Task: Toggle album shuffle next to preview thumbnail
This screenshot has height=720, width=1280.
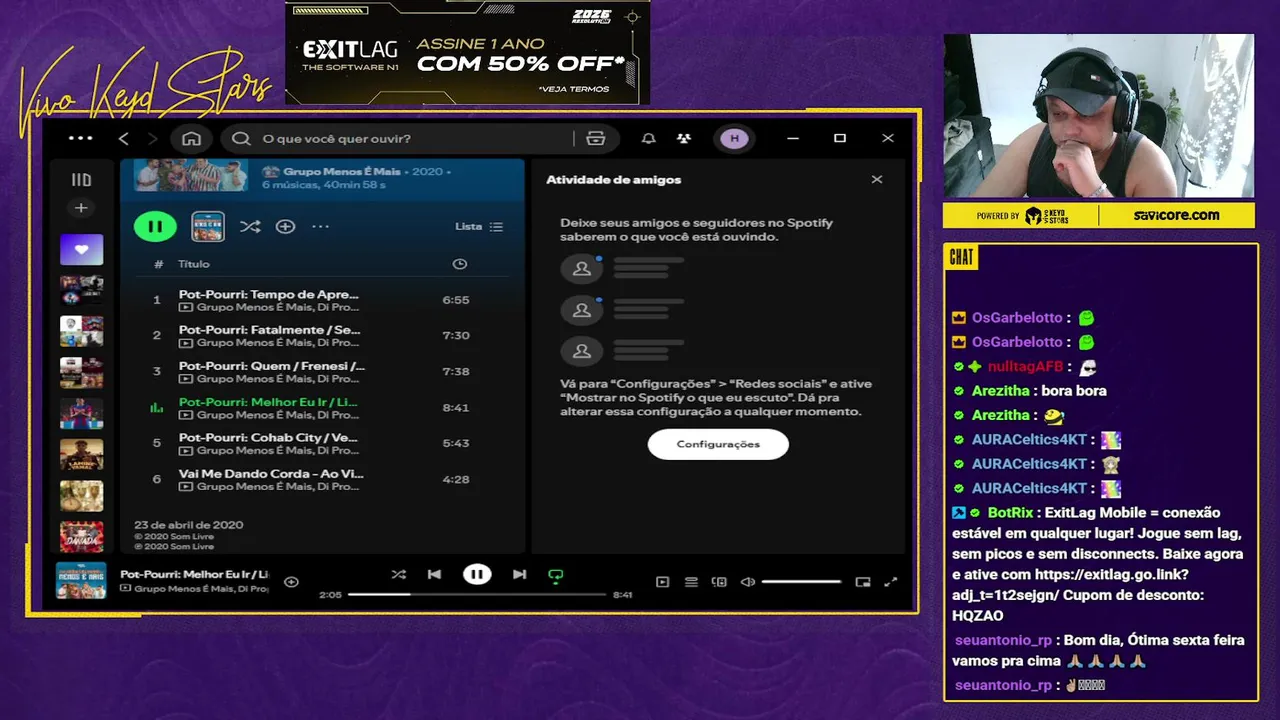Action: (x=250, y=227)
